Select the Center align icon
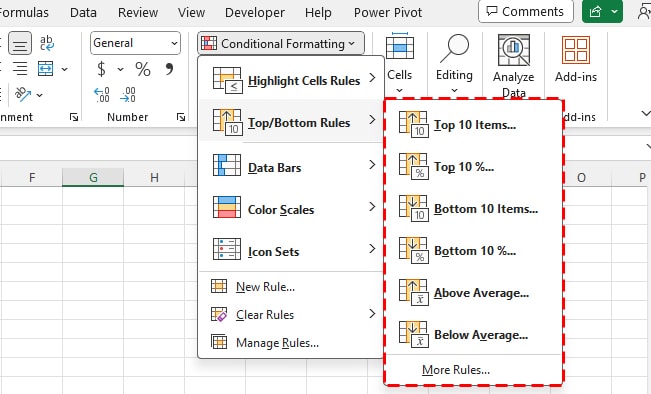Viewport: 651px width, 394px height. tap(20, 43)
